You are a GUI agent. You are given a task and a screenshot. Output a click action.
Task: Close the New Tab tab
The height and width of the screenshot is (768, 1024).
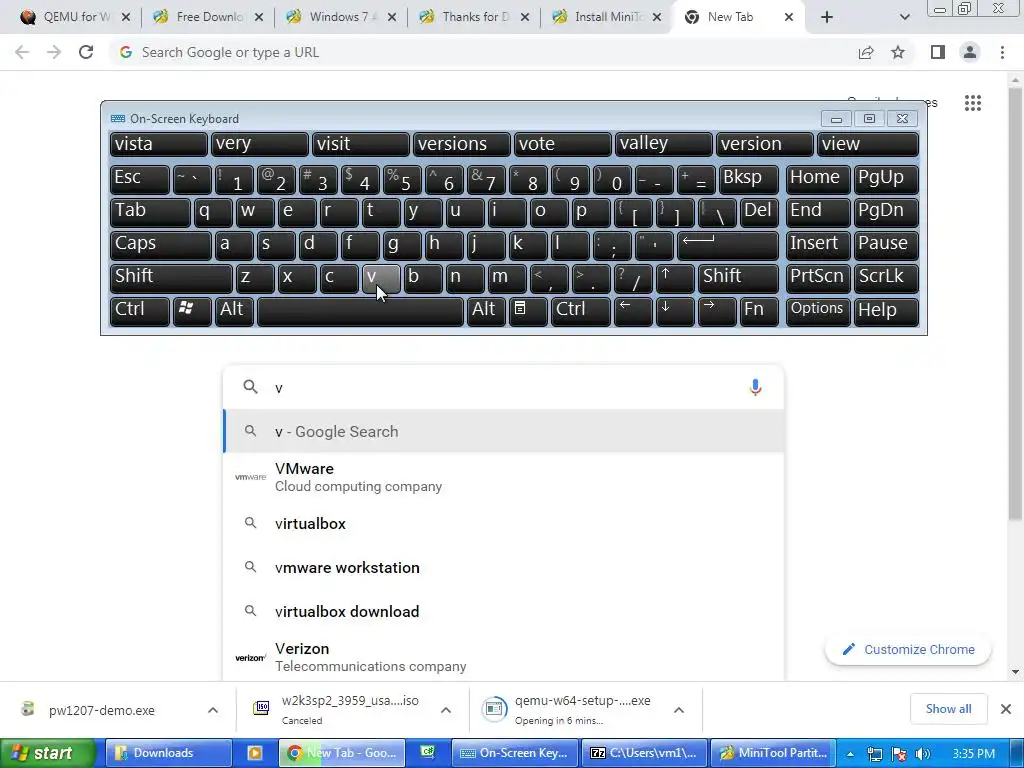[789, 17]
